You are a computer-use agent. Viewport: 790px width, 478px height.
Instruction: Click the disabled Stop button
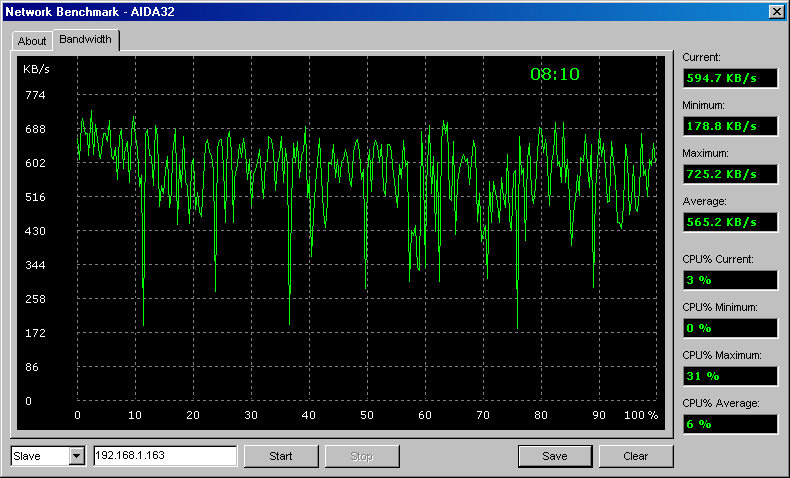click(362, 456)
